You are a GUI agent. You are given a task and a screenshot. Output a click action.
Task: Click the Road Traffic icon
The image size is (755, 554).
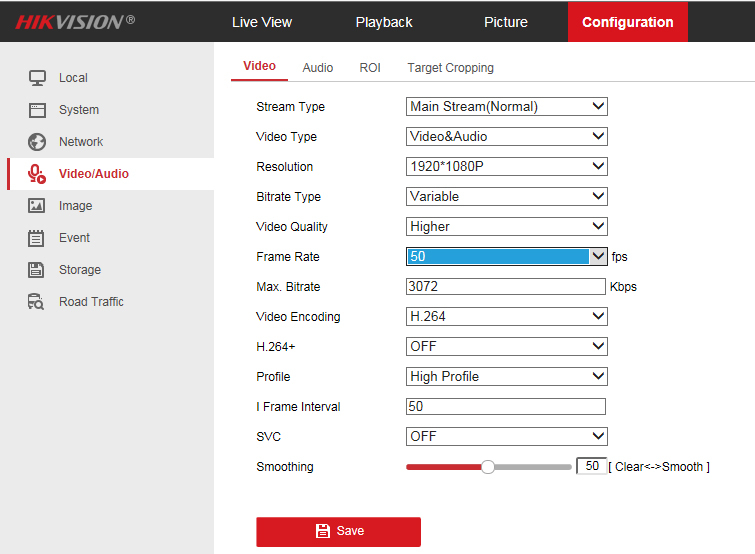tap(37, 302)
